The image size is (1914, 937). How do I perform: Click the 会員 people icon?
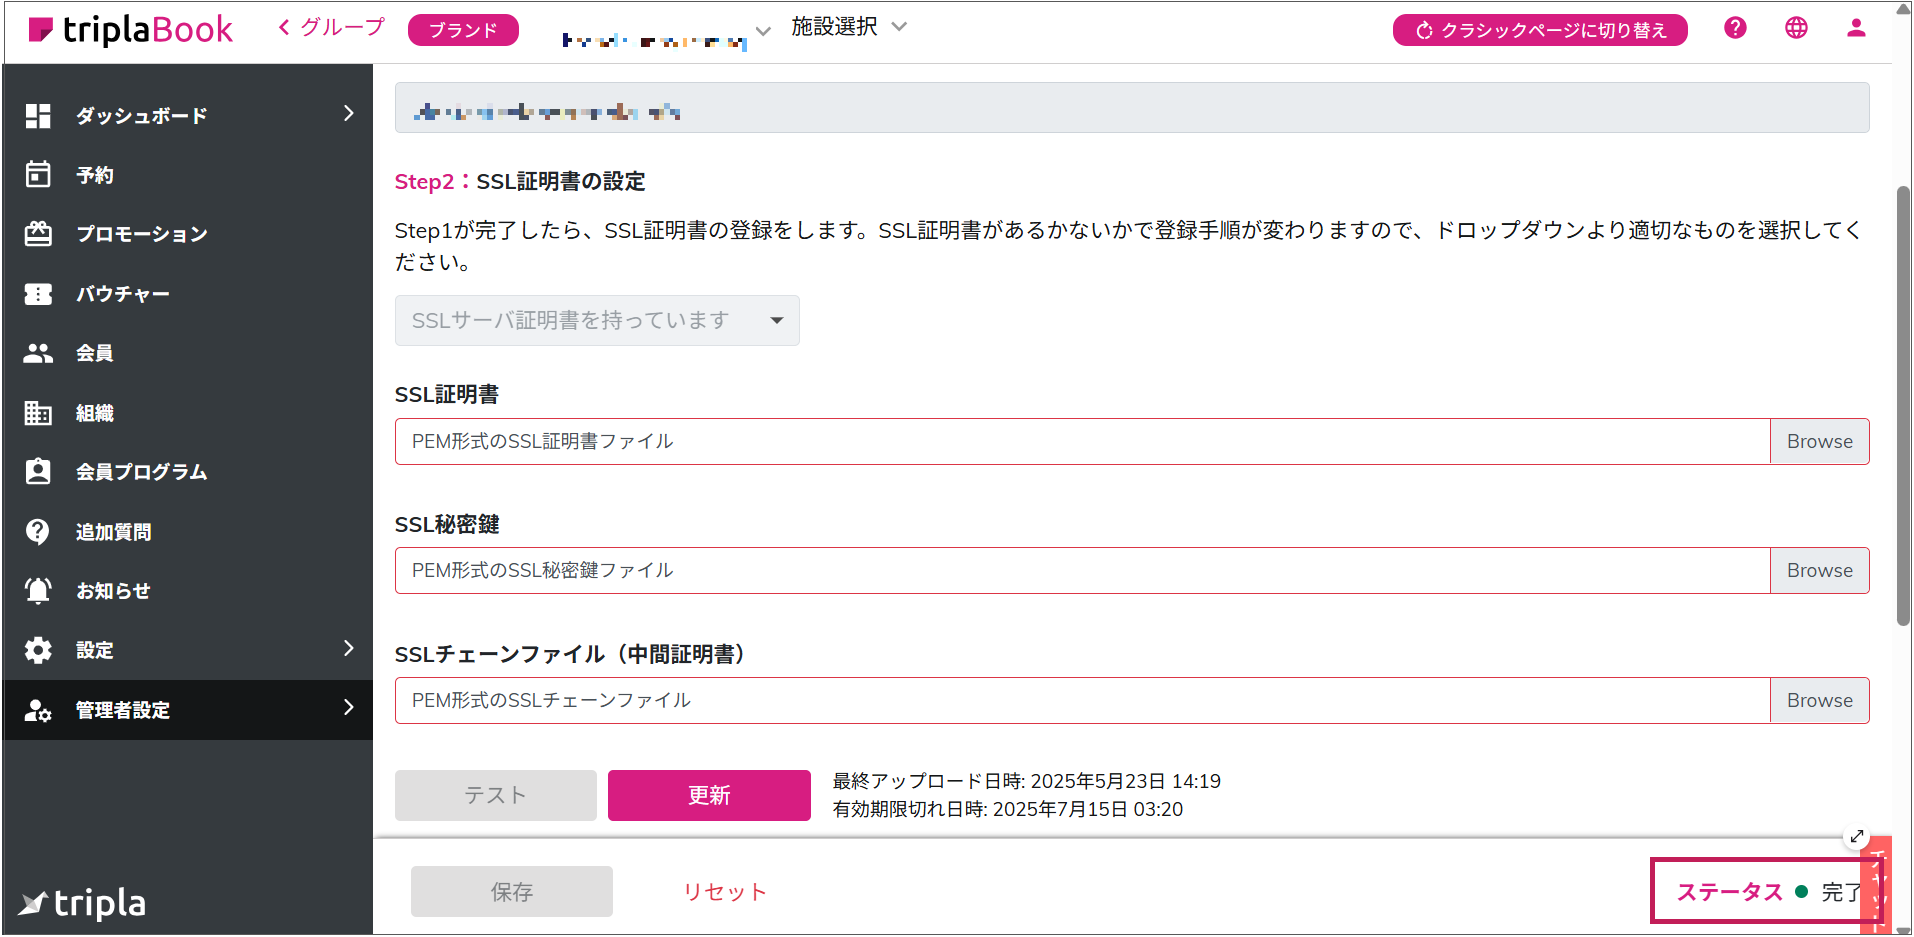point(38,353)
